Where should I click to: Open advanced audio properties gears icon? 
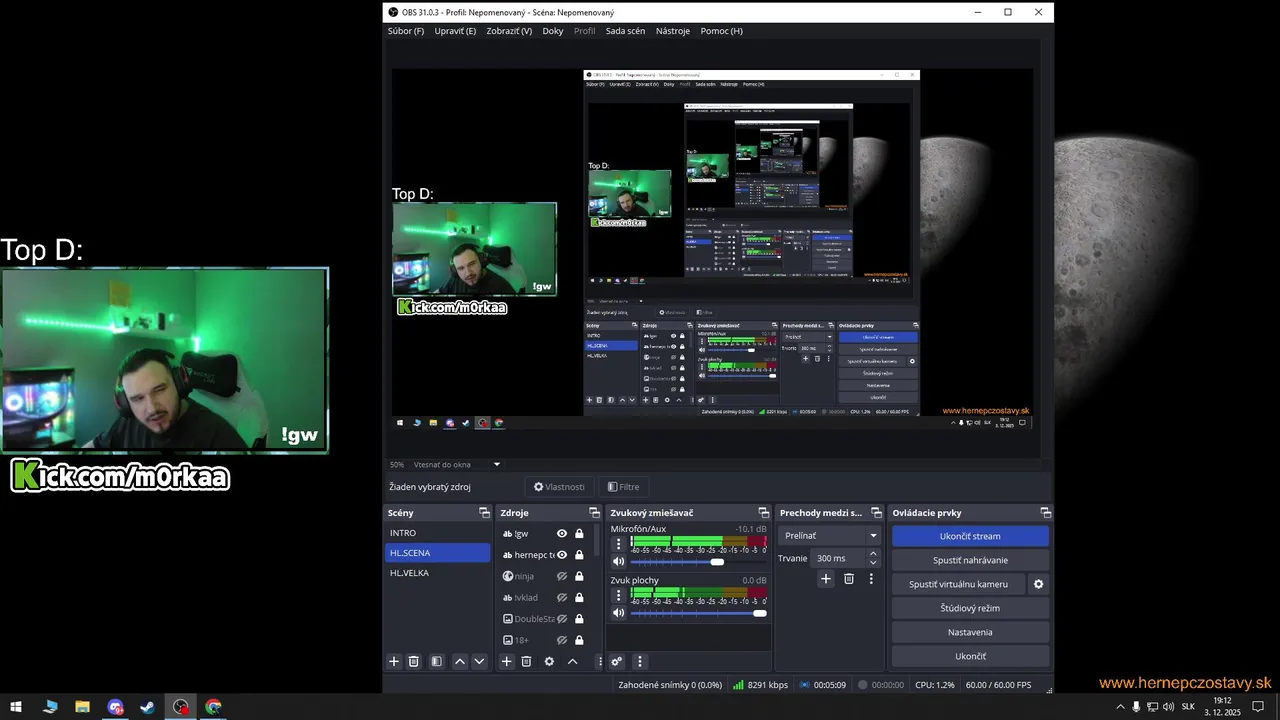[x=617, y=661]
